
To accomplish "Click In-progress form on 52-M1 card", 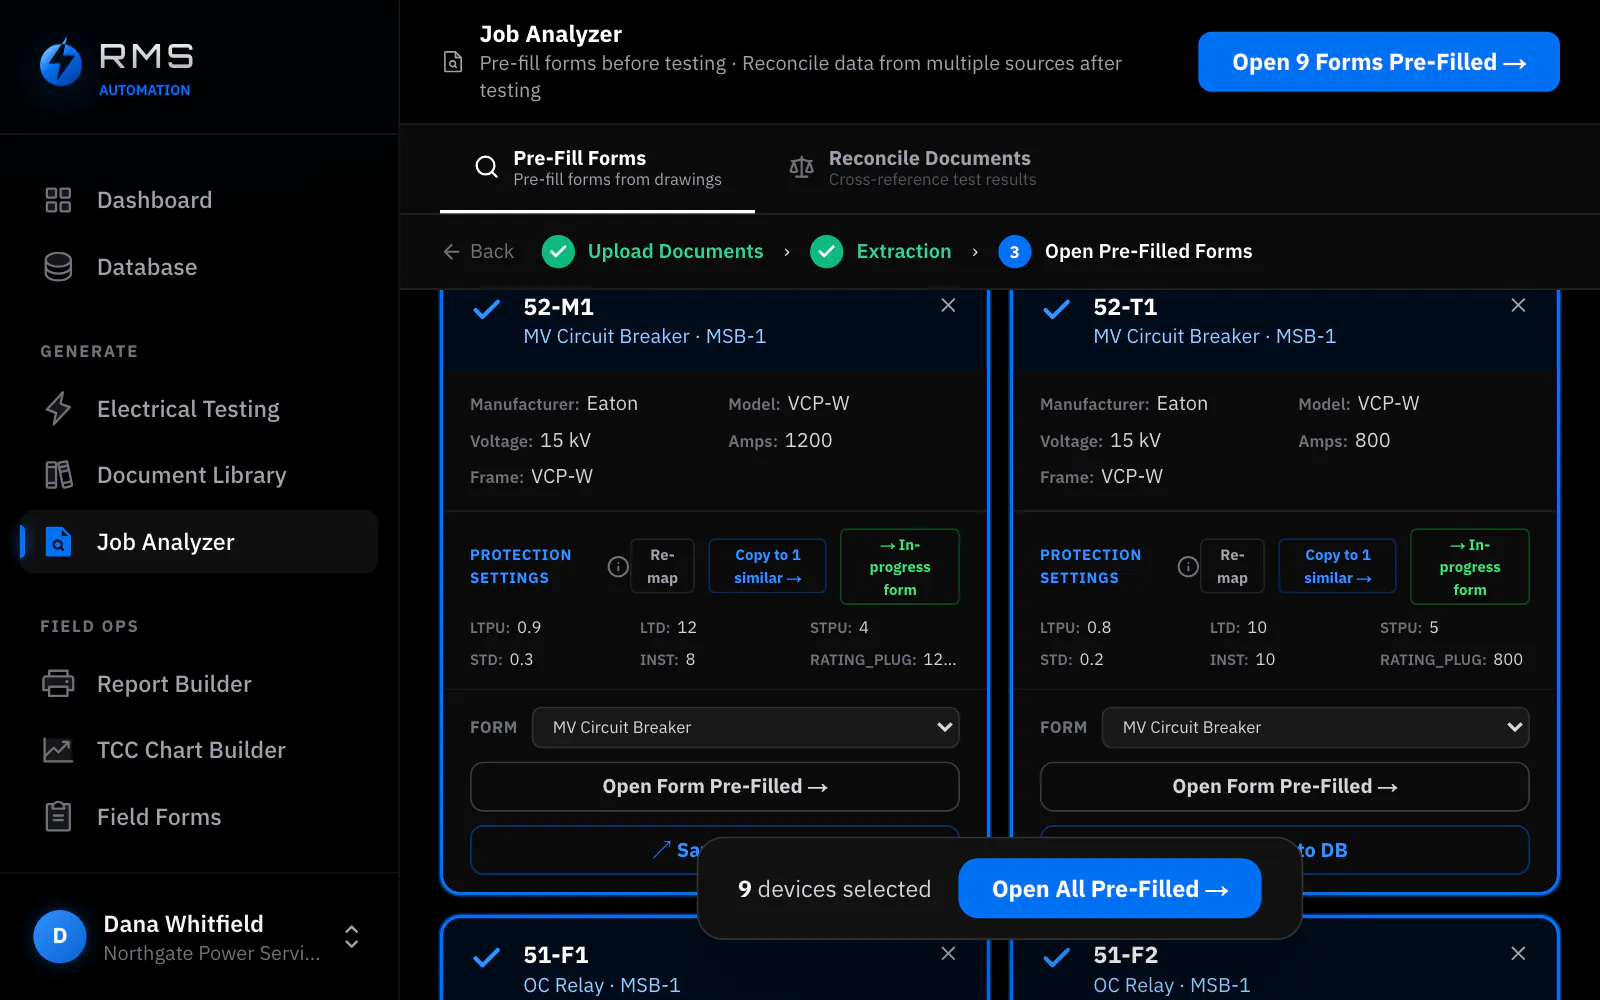I will tap(900, 567).
